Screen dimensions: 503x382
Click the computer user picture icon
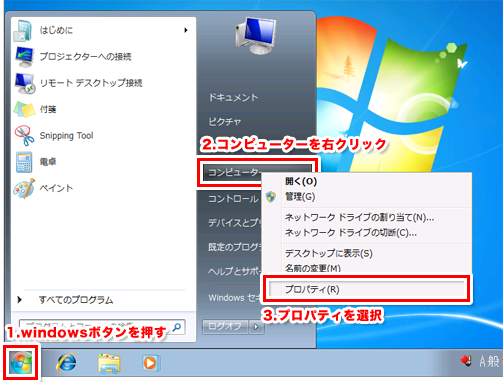click(x=256, y=36)
